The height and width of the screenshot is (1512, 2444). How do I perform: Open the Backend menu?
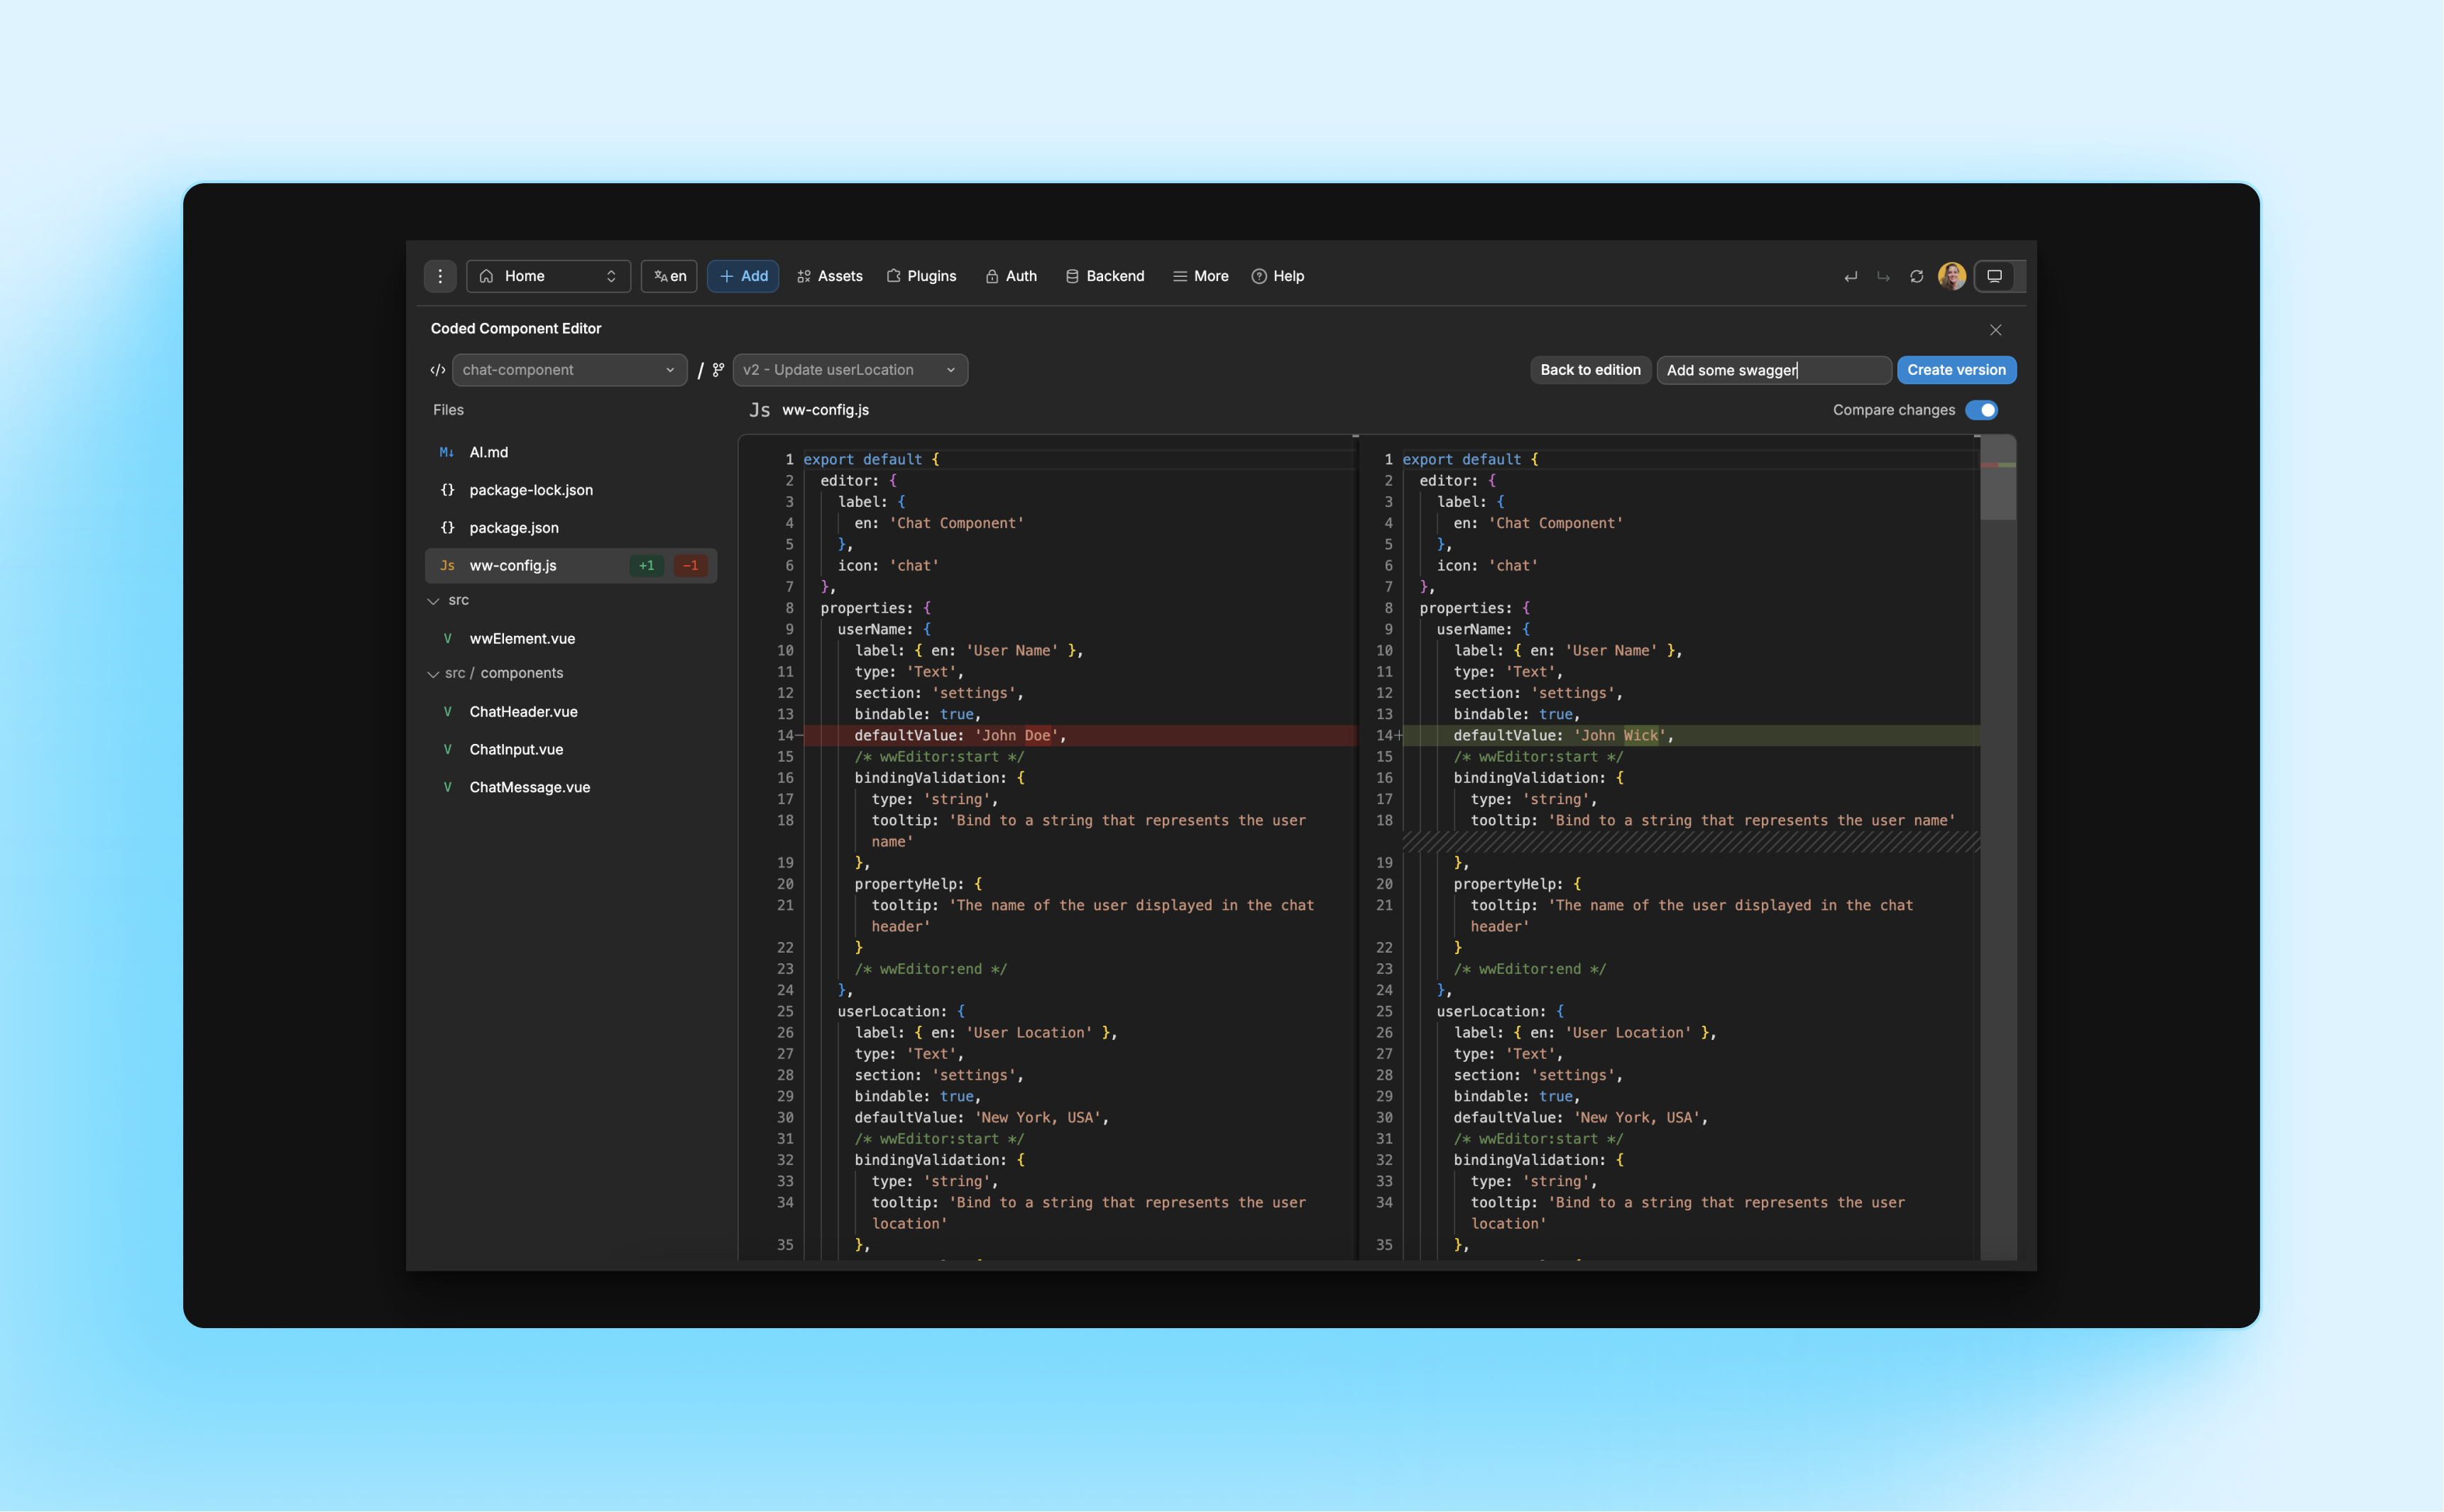click(x=1104, y=276)
